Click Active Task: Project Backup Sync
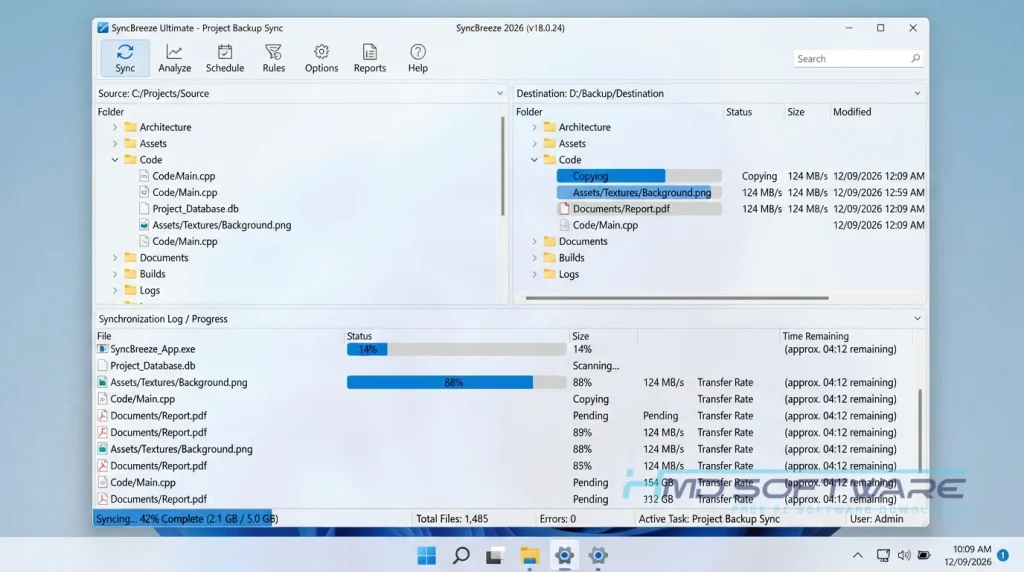This screenshot has width=1024, height=572. tap(709, 519)
